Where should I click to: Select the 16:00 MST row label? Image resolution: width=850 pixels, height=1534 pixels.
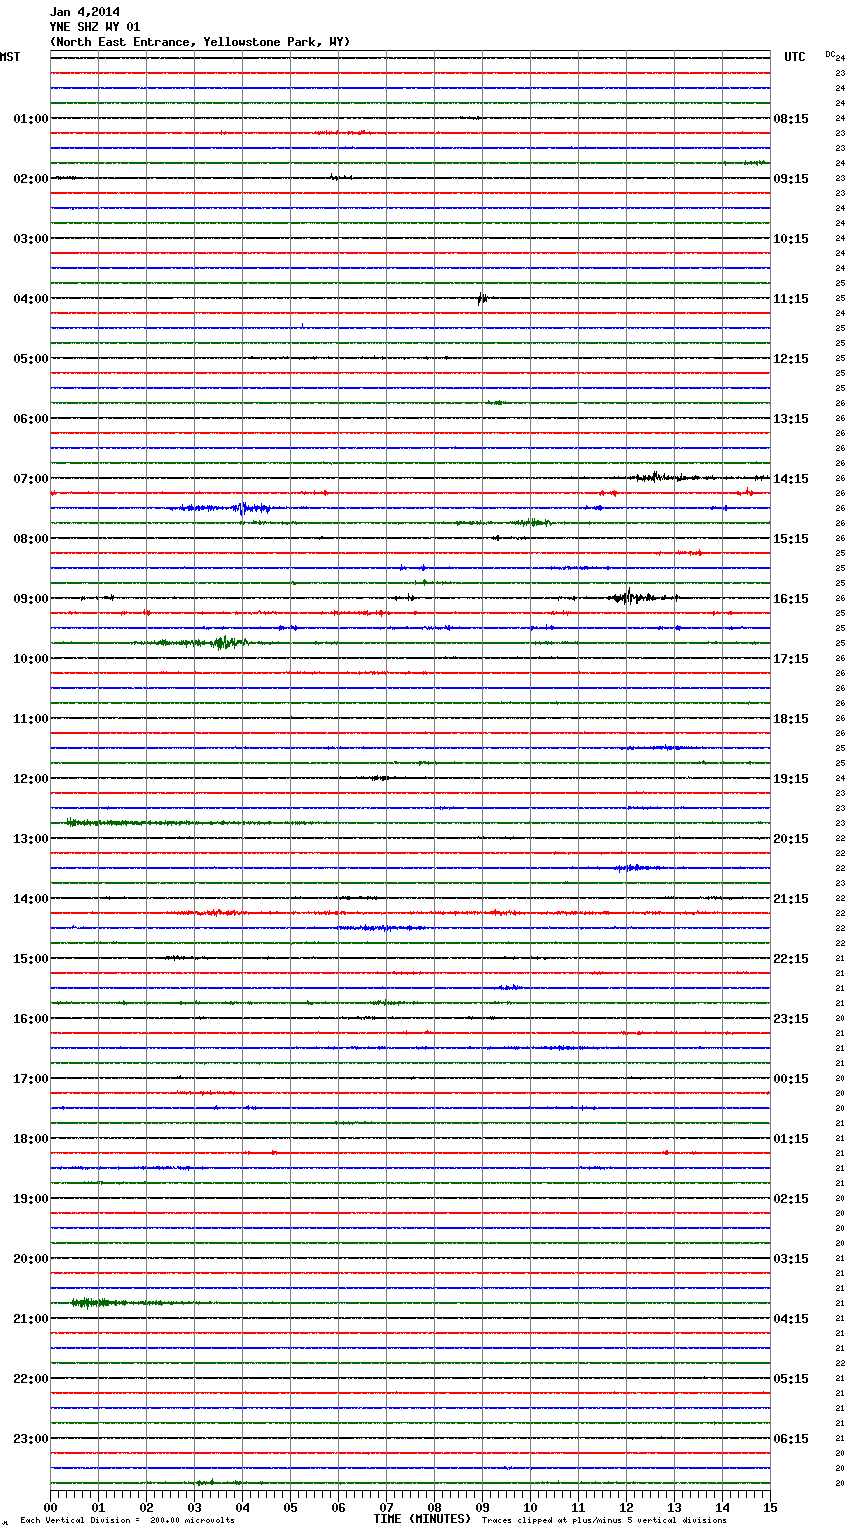click(x=31, y=1018)
